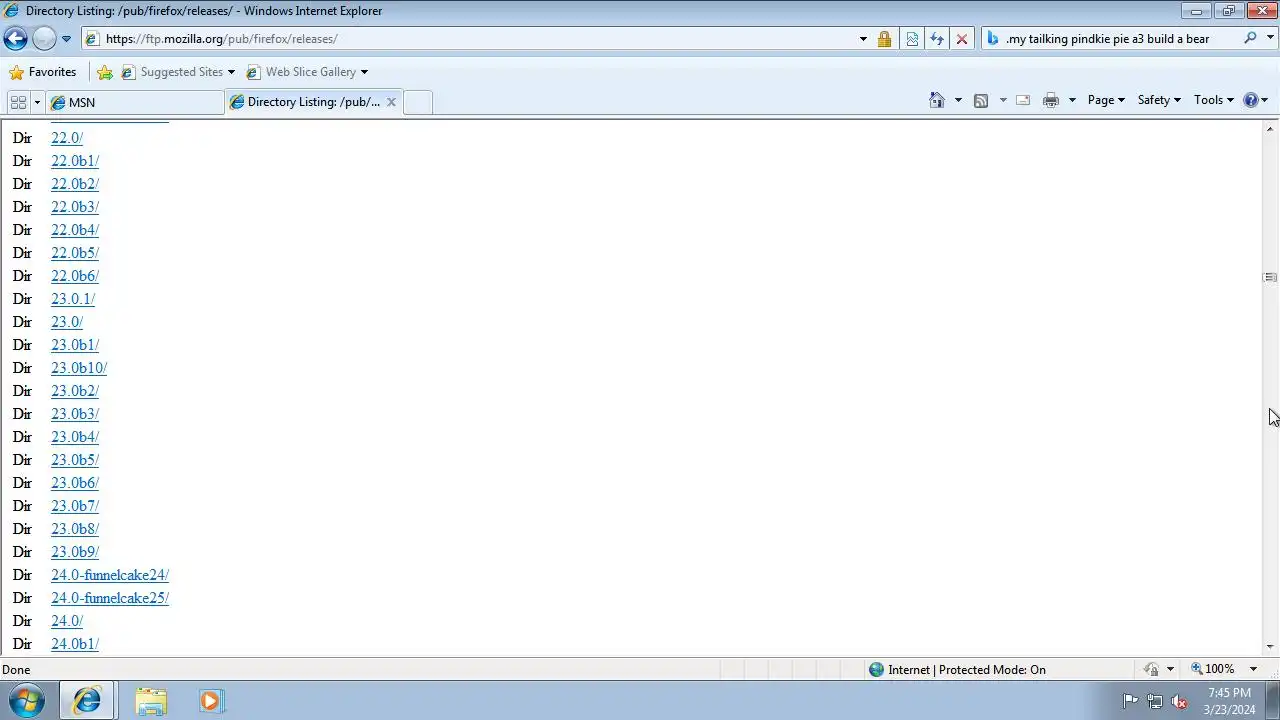This screenshot has width=1280, height=720.
Task: Open Windows Explorer from taskbar
Action: pyautogui.click(x=151, y=701)
